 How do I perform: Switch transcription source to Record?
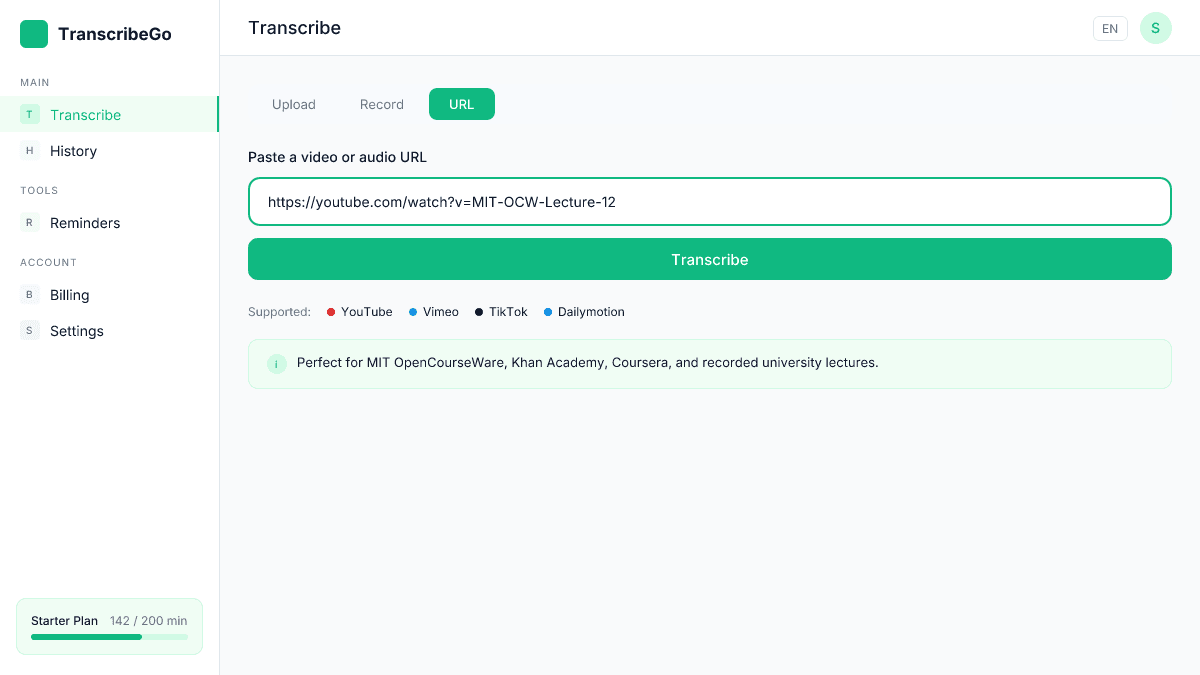381,104
